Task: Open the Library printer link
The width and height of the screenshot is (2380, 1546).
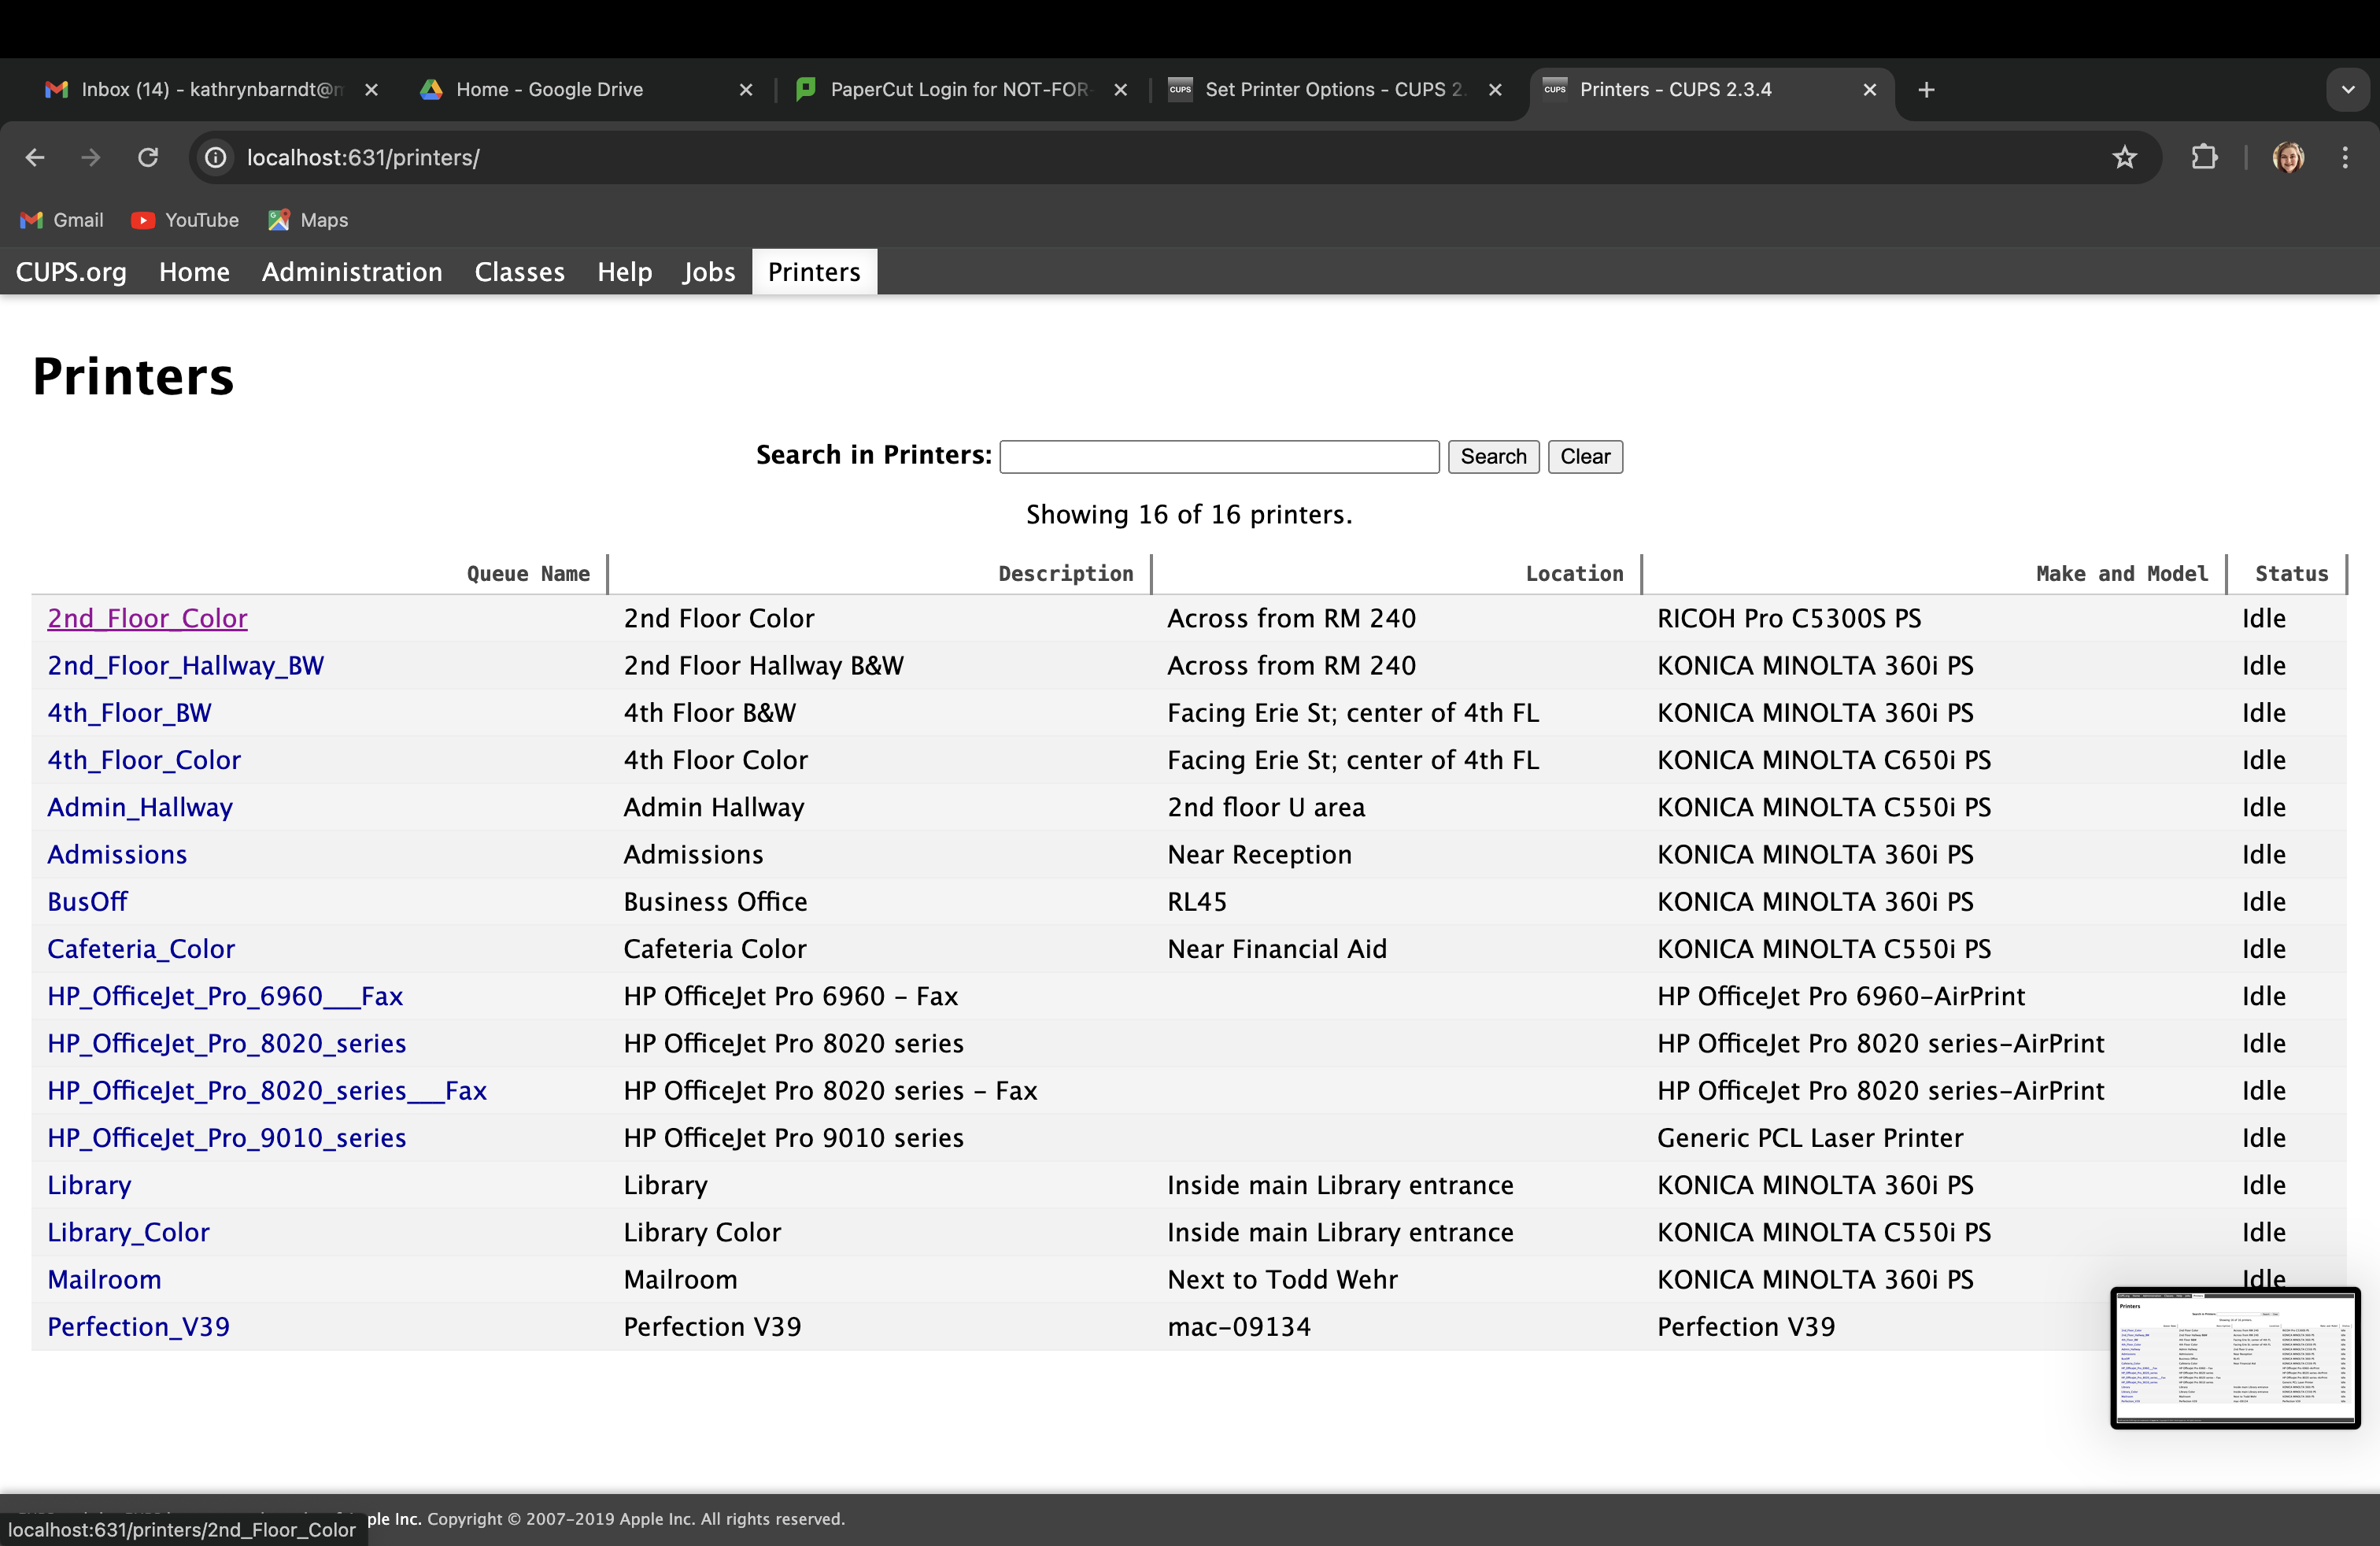Action: click(89, 1185)
